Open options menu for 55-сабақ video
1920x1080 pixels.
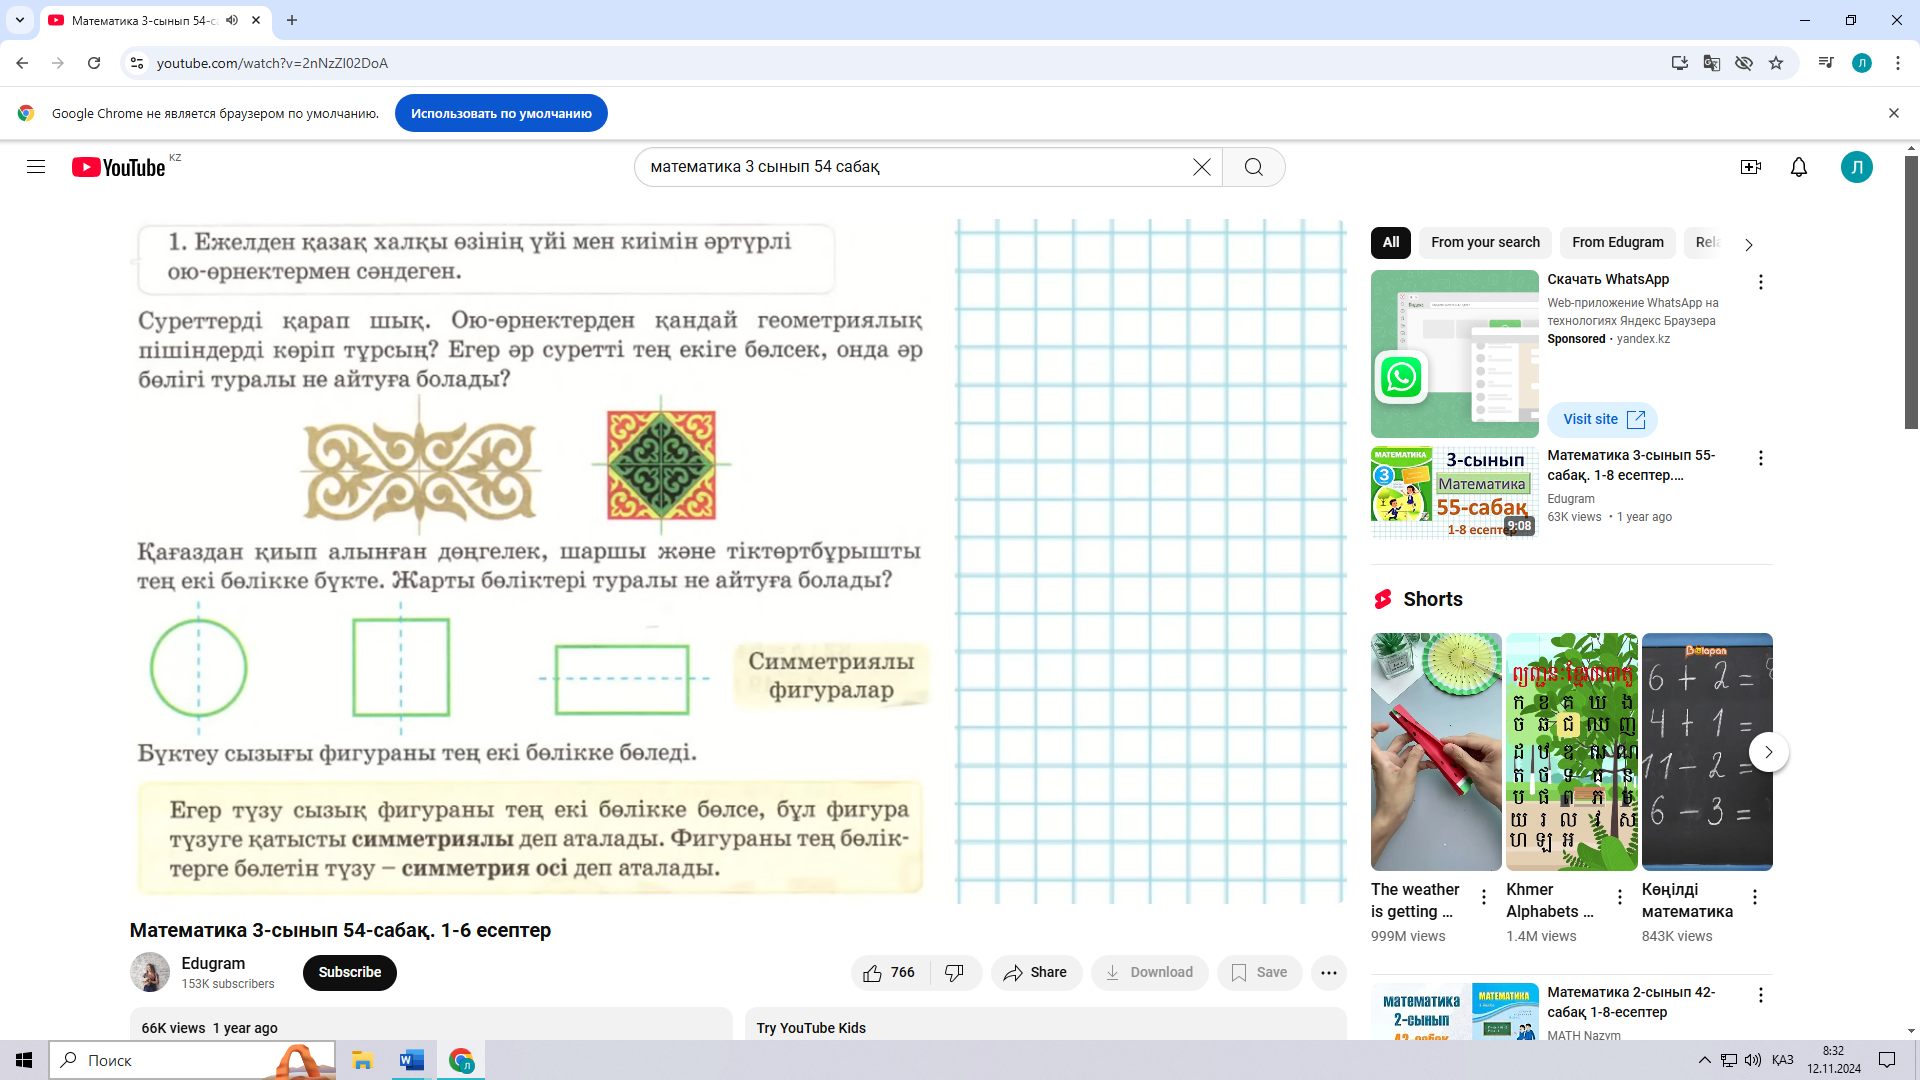(1760, 458)
